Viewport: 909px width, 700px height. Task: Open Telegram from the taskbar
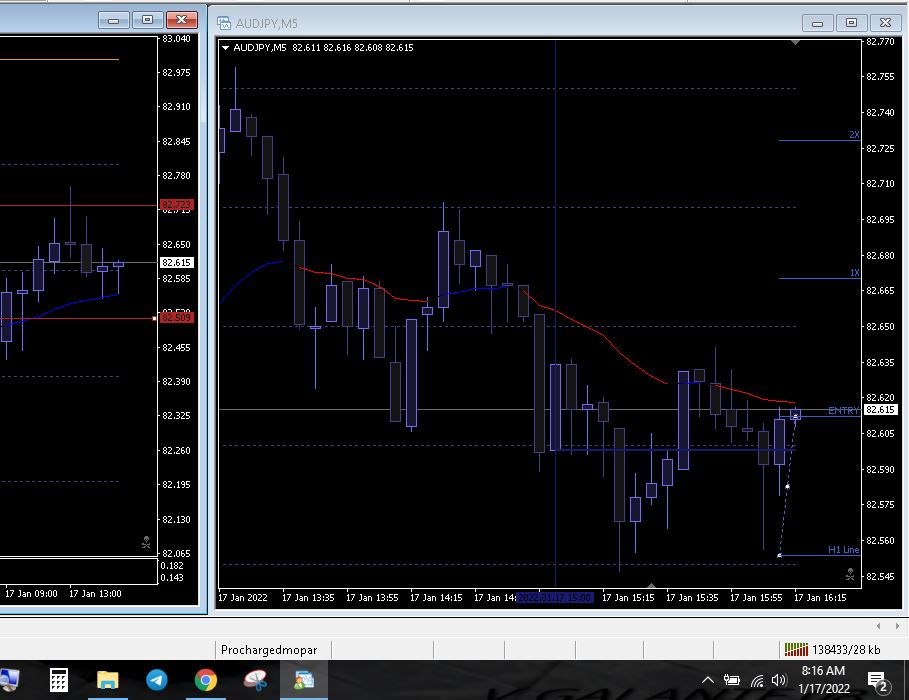[157, 680]
